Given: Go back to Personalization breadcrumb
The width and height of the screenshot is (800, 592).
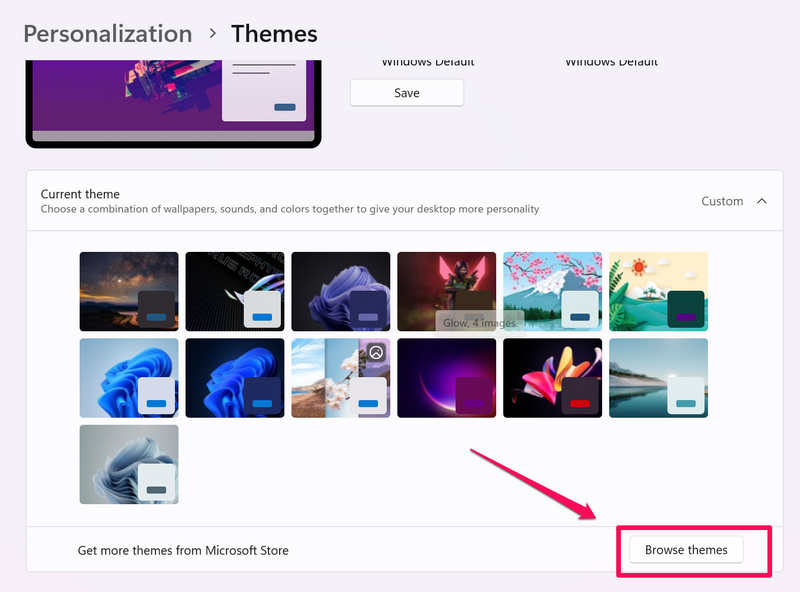Looking at the screenshot, I should coord(107,33).
